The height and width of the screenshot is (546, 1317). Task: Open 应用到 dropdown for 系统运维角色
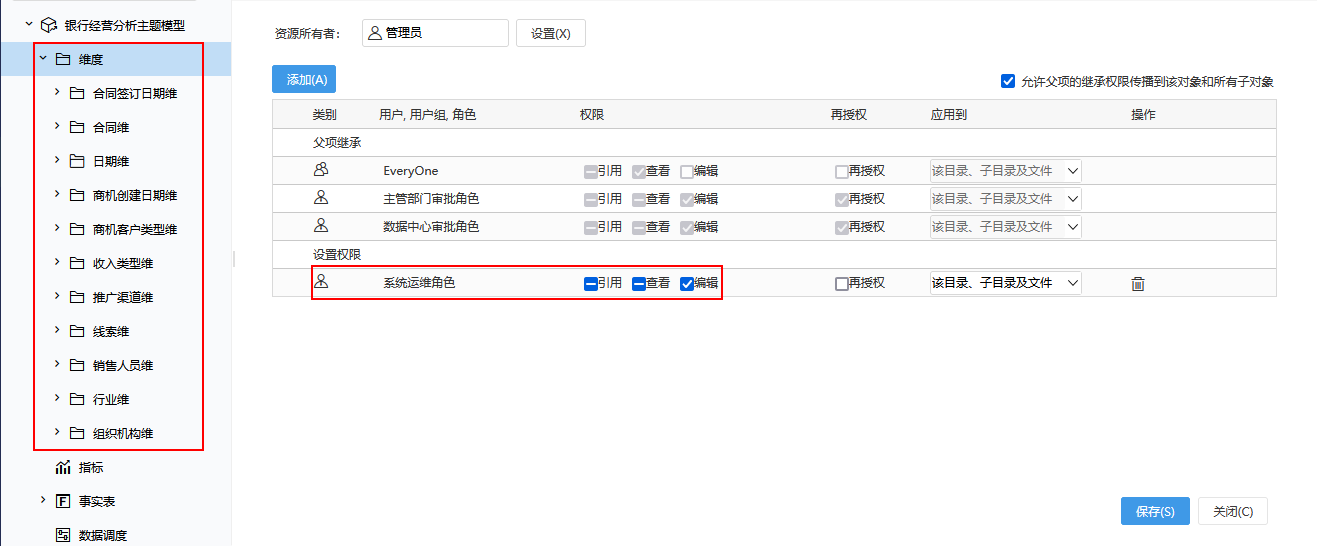[x=1006, y=283]
